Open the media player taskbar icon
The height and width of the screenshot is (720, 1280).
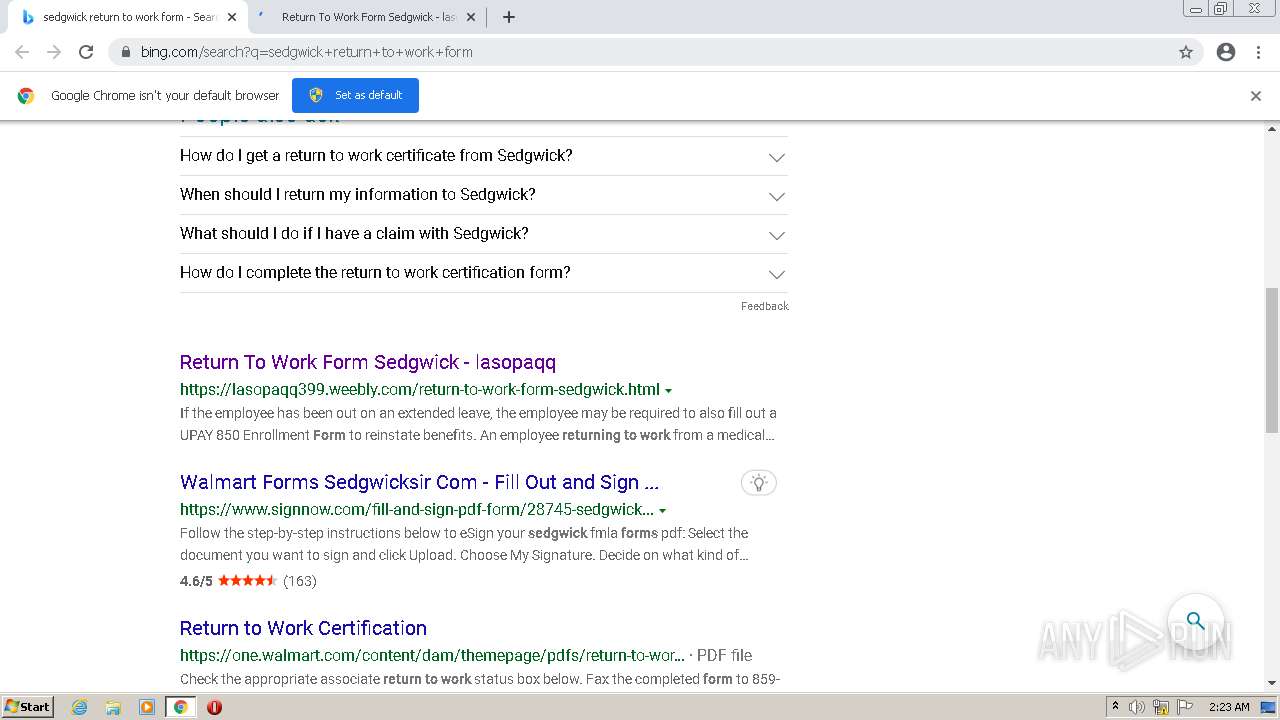147,707
